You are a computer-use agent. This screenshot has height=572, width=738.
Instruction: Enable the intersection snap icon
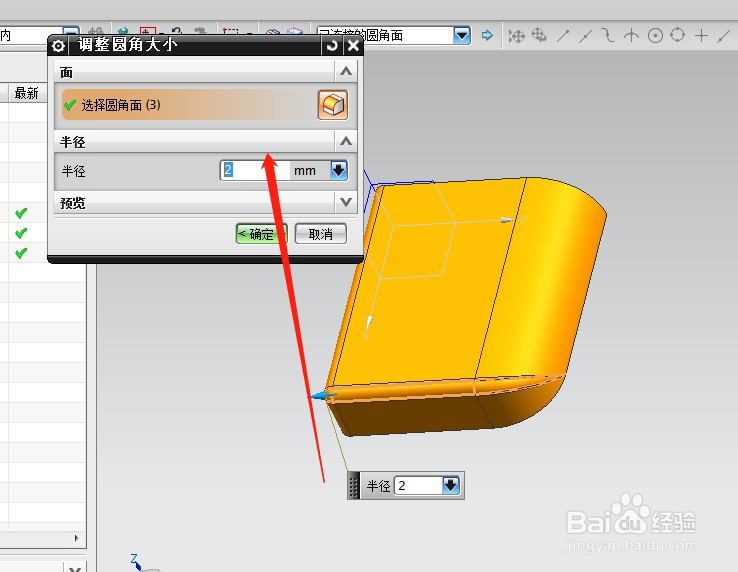631,35
